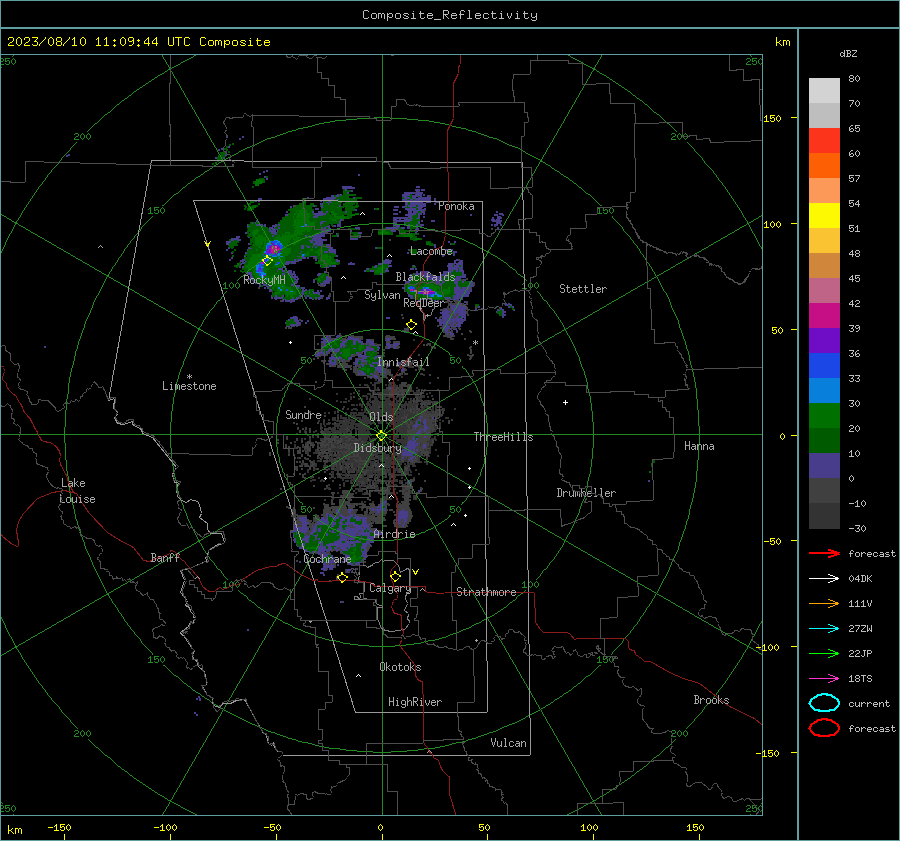Click the Limestone label
900x841 pixels.
(x=189, y=386)
